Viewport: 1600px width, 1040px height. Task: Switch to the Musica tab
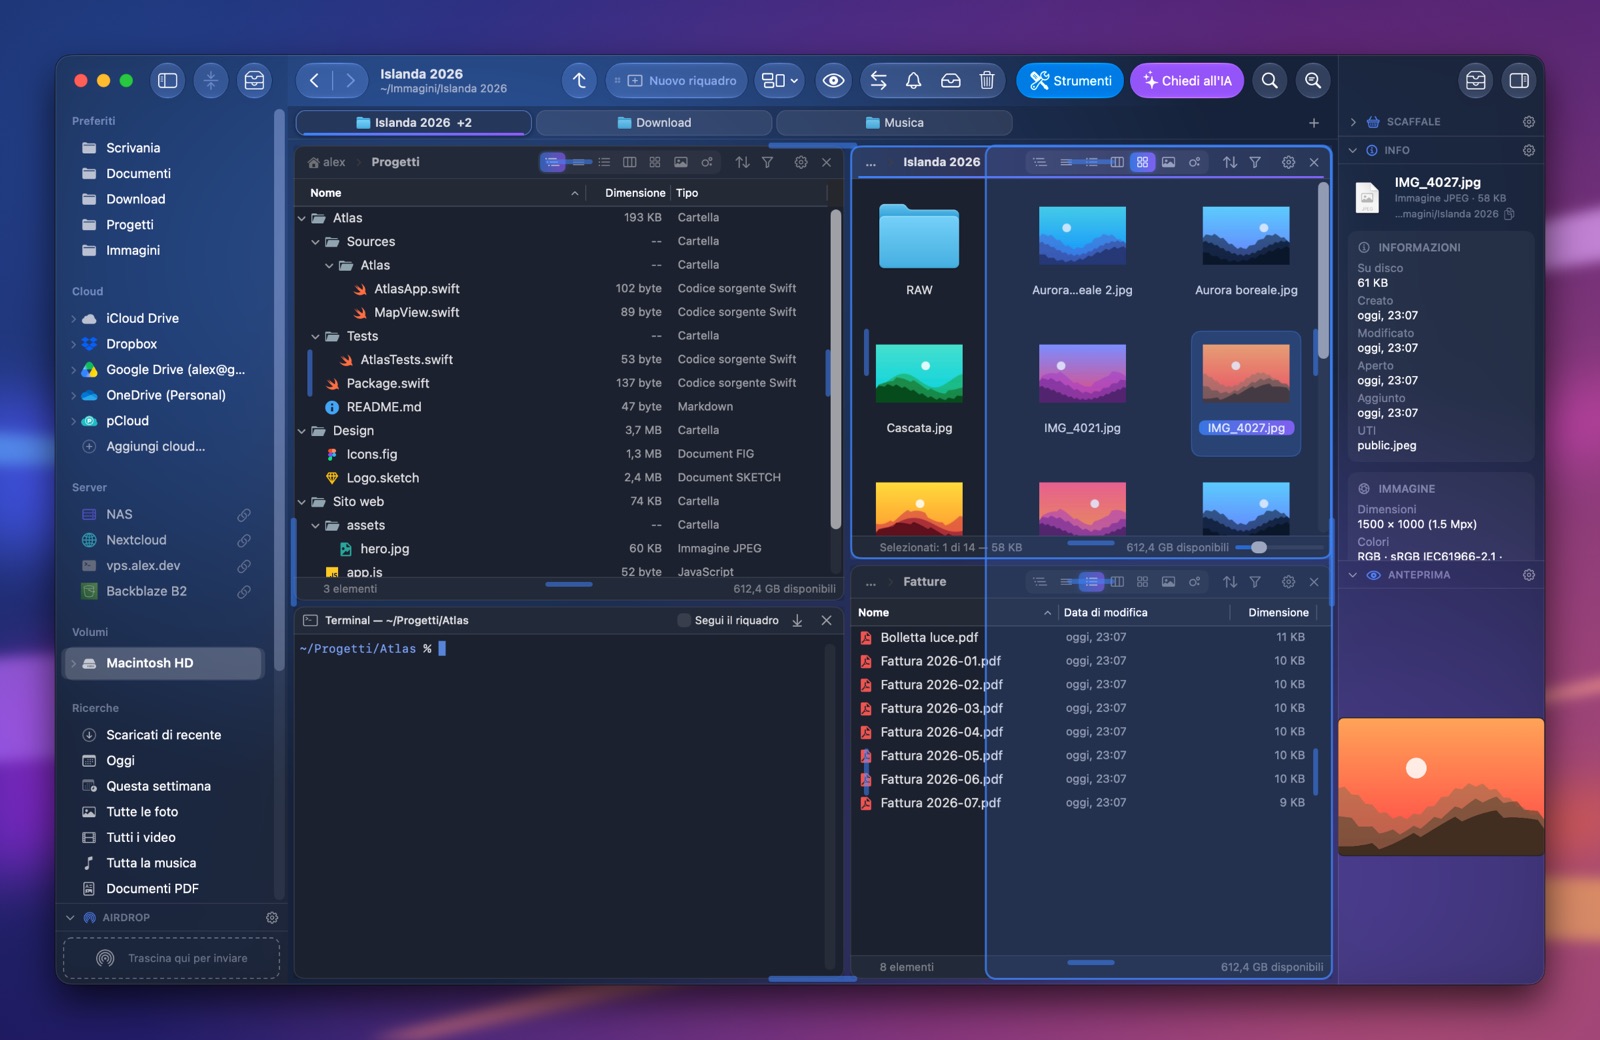tap(894, 123)
